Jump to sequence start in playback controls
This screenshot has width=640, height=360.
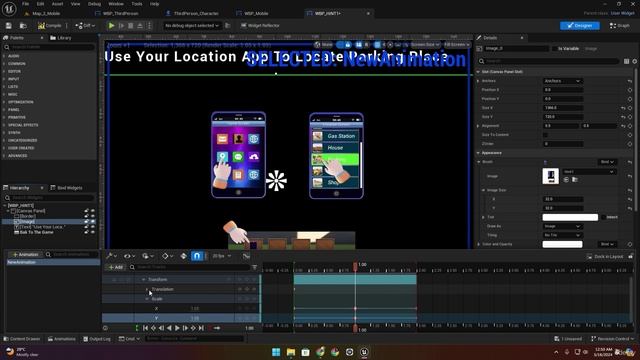[x=145, y=328]
